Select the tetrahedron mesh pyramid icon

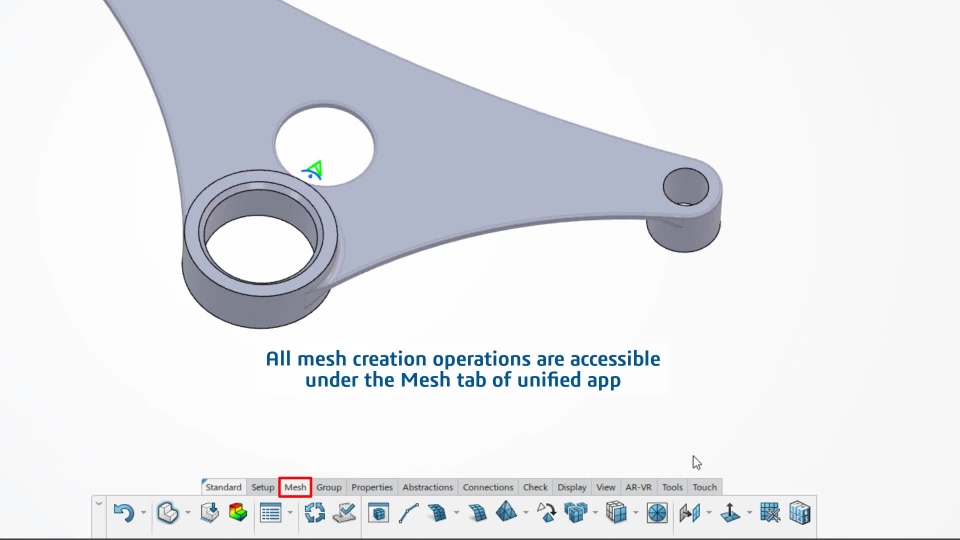tap(506, 512)
